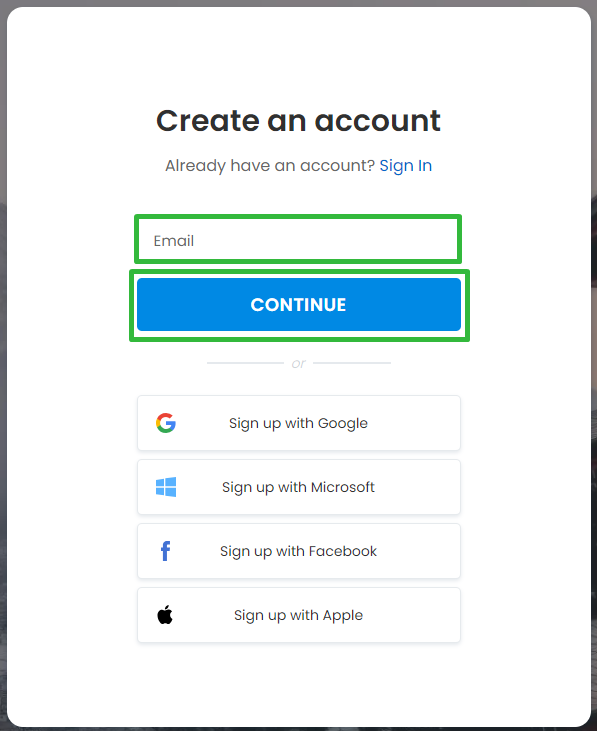
Task: Click the 'Create an account' heading
Action: tap(298, 121)
